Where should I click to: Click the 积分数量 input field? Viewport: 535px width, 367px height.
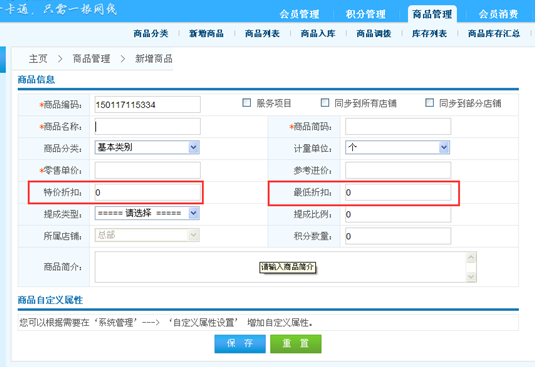tap(398, 236)
